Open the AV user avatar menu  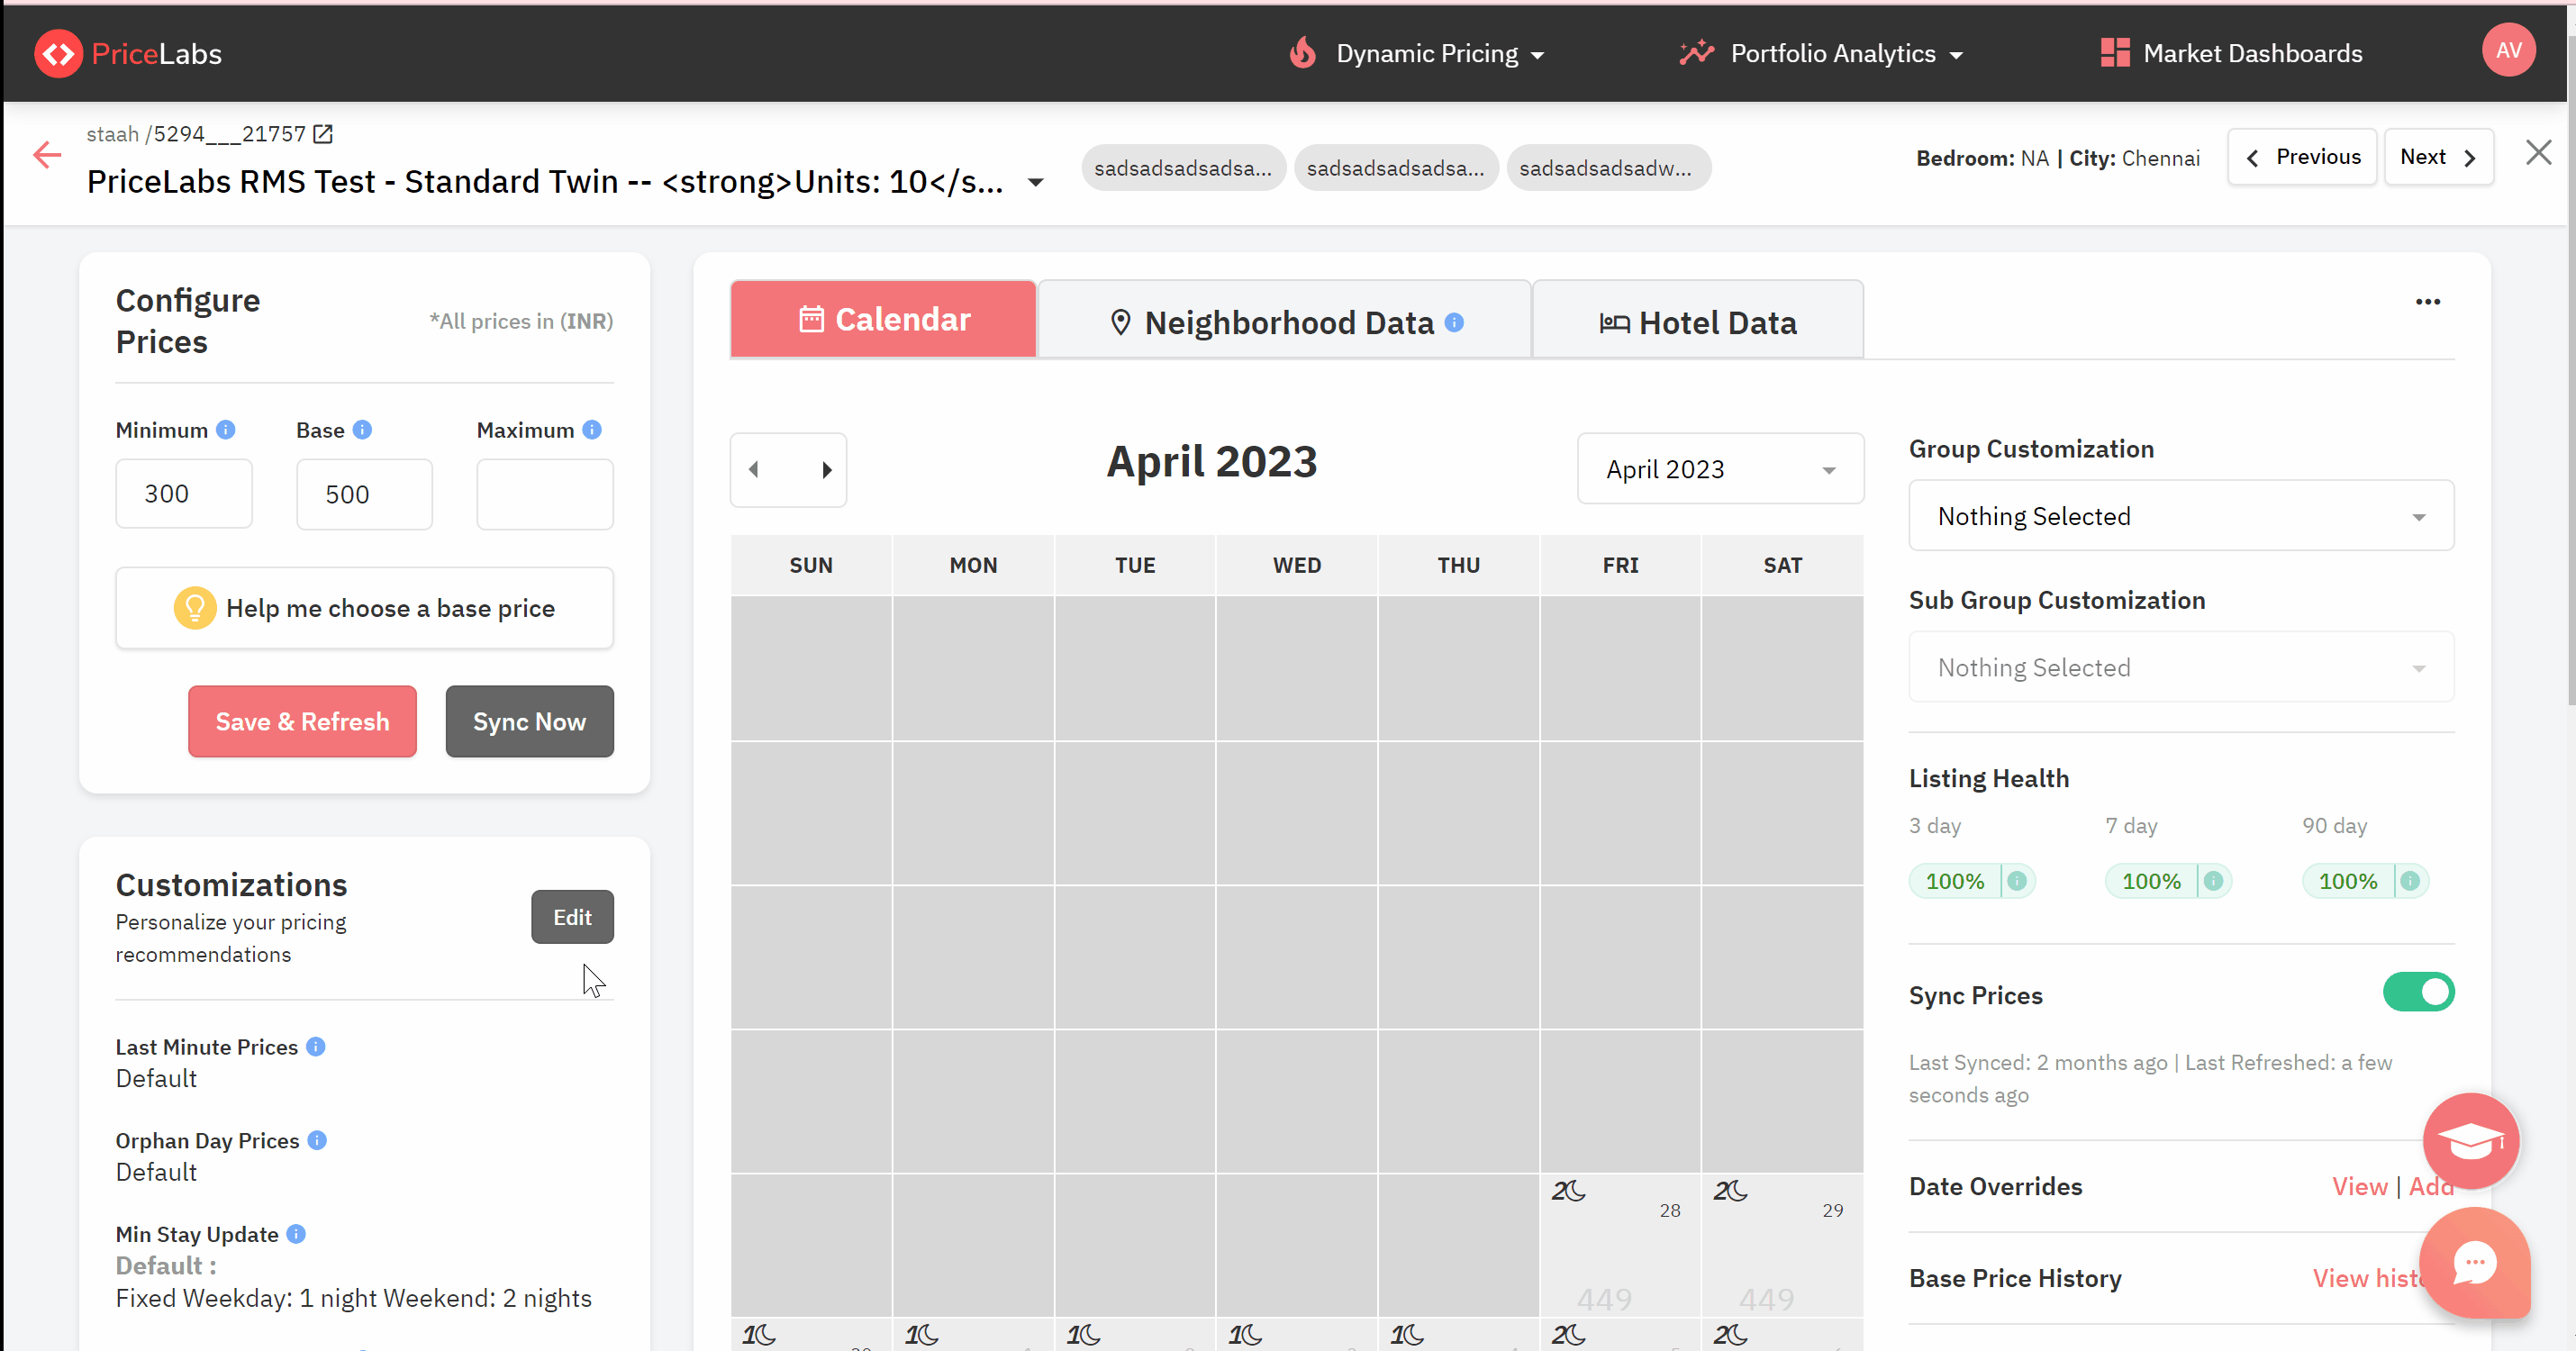[x=2508, y=50]
